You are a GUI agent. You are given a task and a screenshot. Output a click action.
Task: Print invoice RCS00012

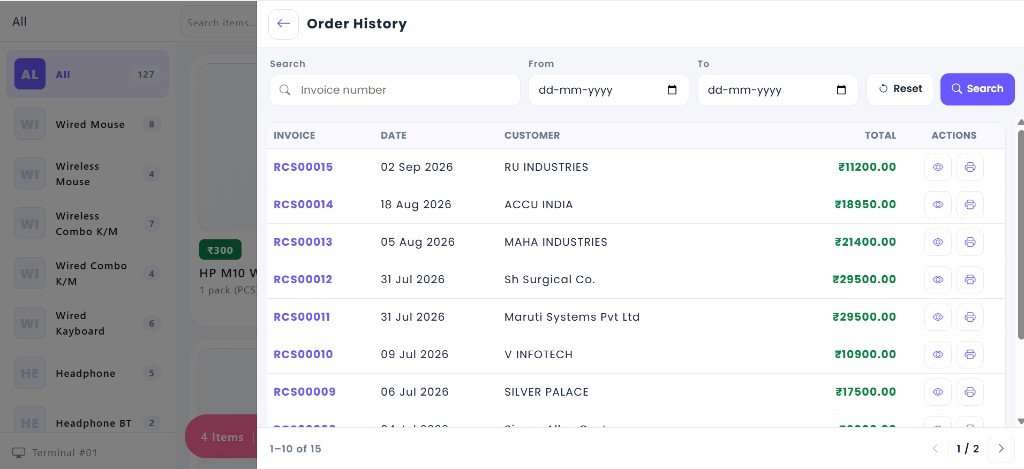pyautogui.click(x=970, y=280)
